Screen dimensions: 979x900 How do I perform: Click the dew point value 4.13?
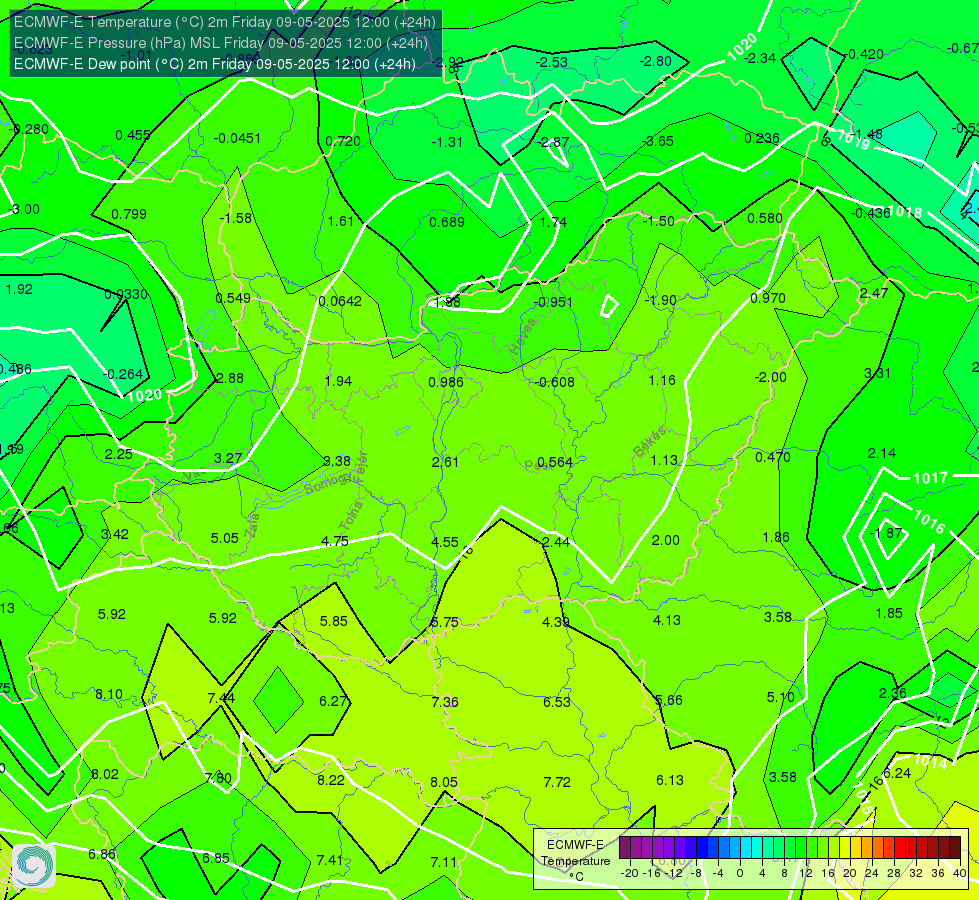tap(667, 620)
